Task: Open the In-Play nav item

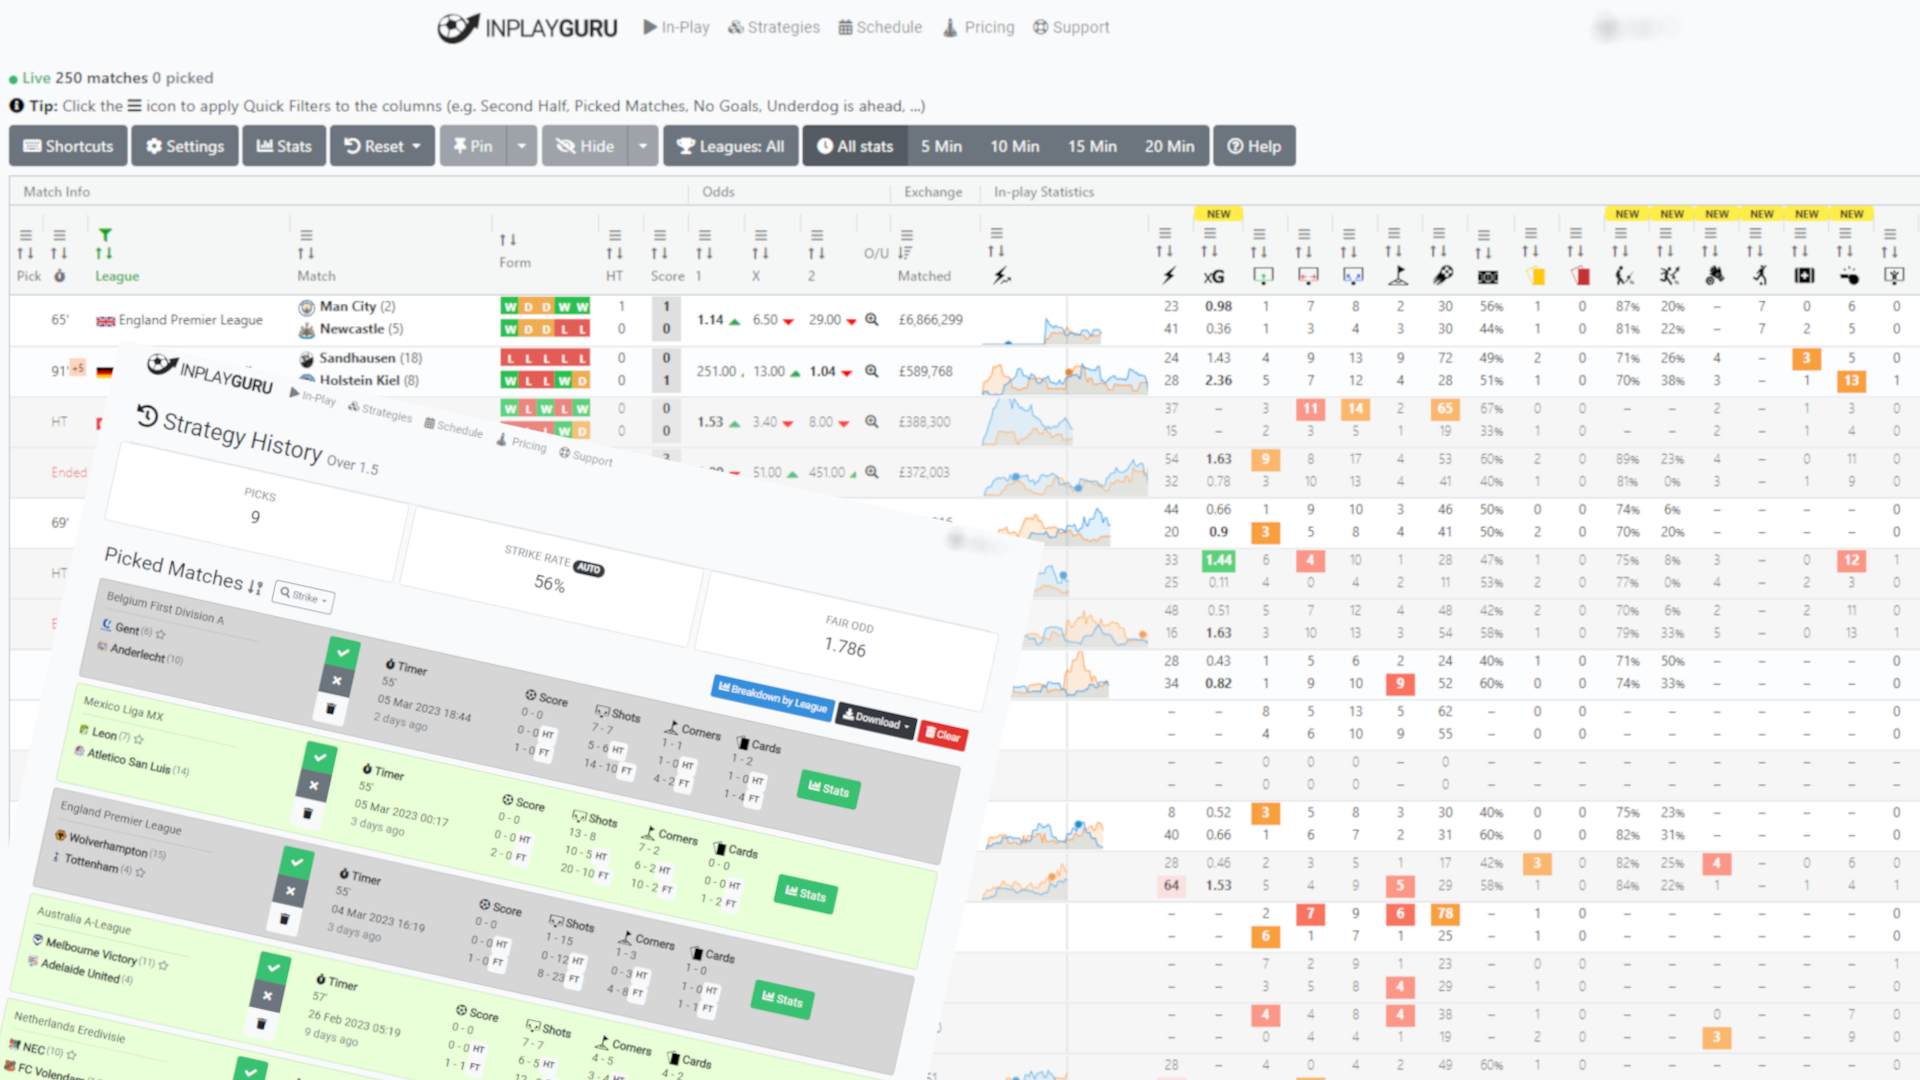Action: pos(676,28)
